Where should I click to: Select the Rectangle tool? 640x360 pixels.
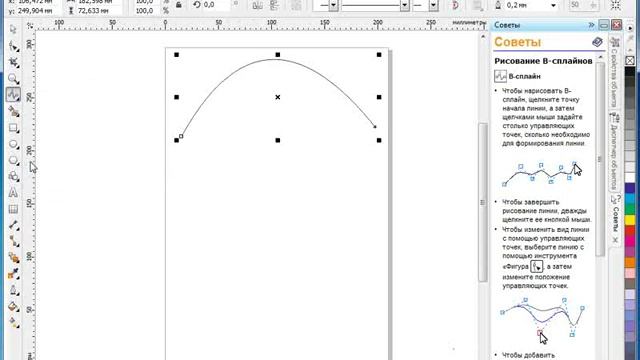point(13,128)
